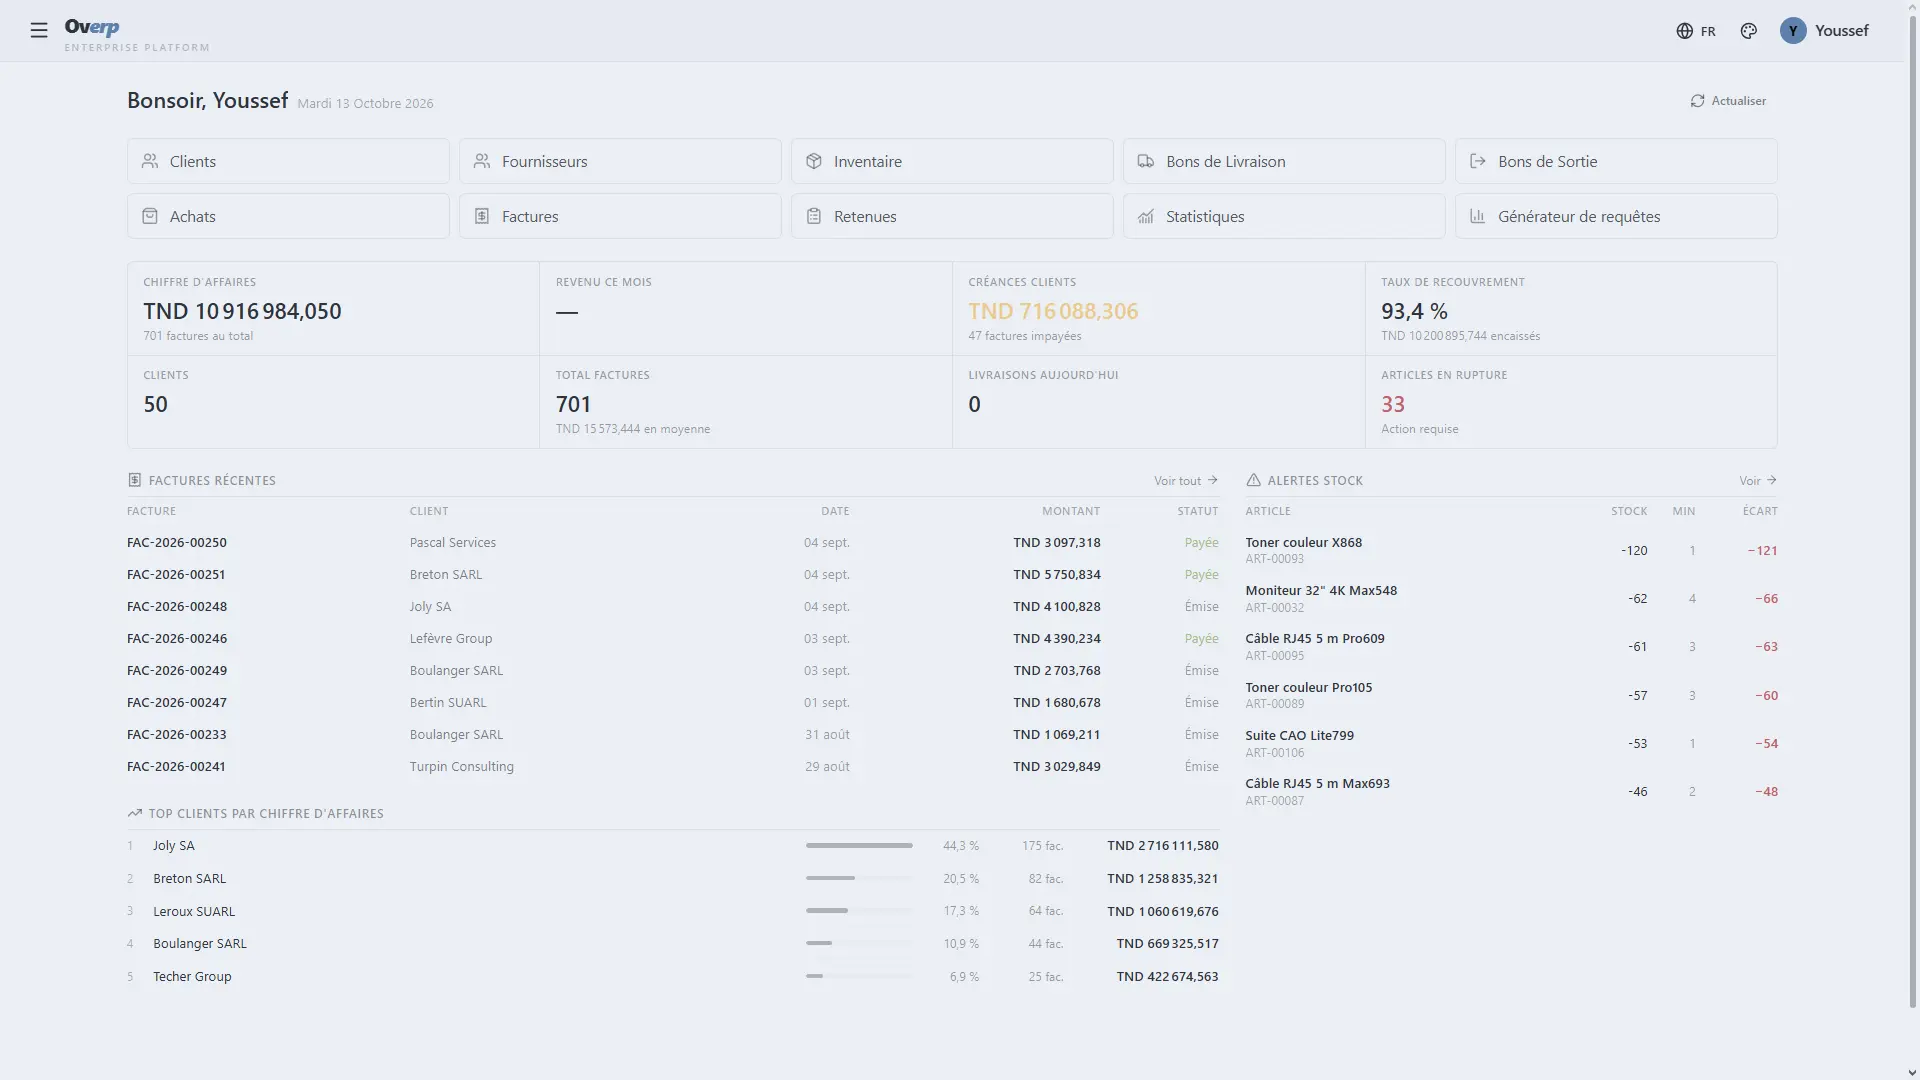Select Suite CAO Lite799 alert
Screen dimensions: 1920x1080
coord(1512,744)
